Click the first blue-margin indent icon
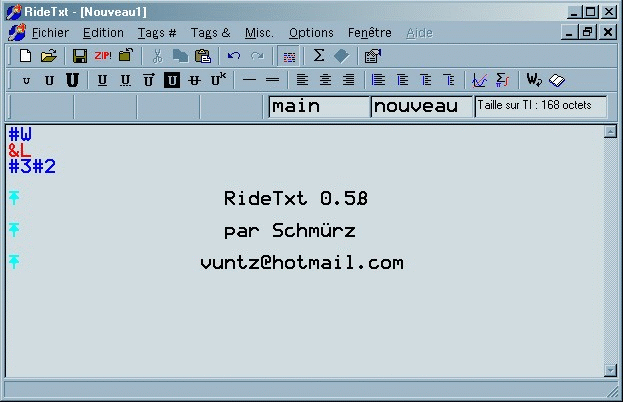 [378, 80]
